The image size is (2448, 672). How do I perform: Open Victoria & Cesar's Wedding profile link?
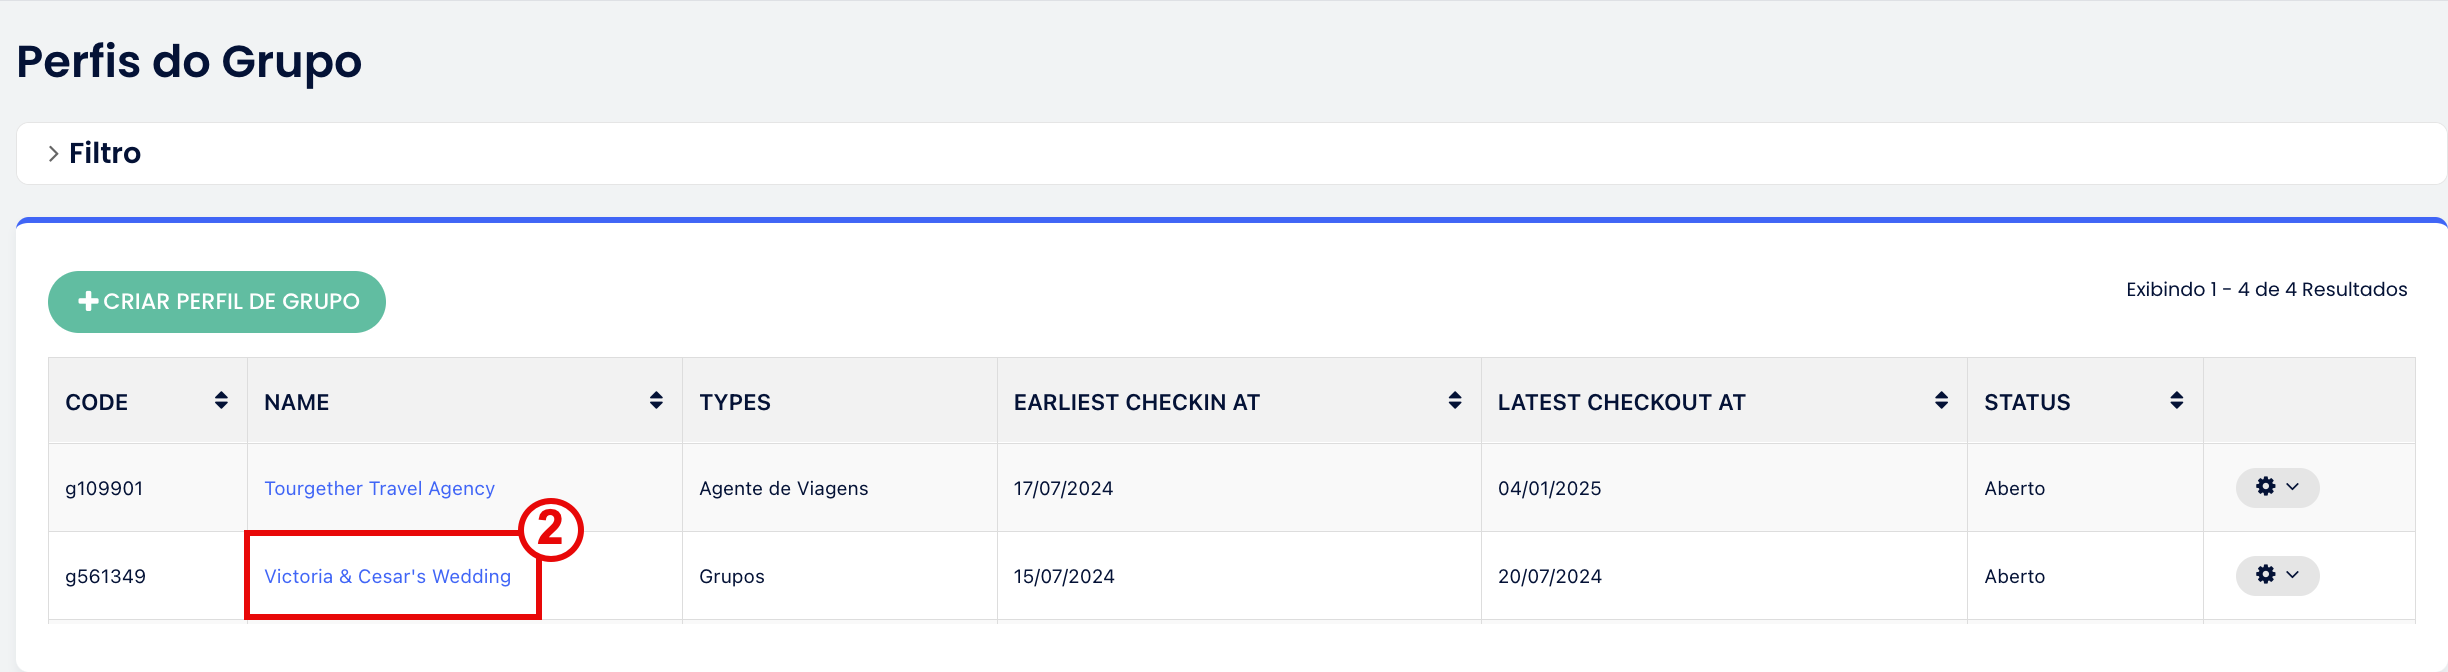coord(387,577)
